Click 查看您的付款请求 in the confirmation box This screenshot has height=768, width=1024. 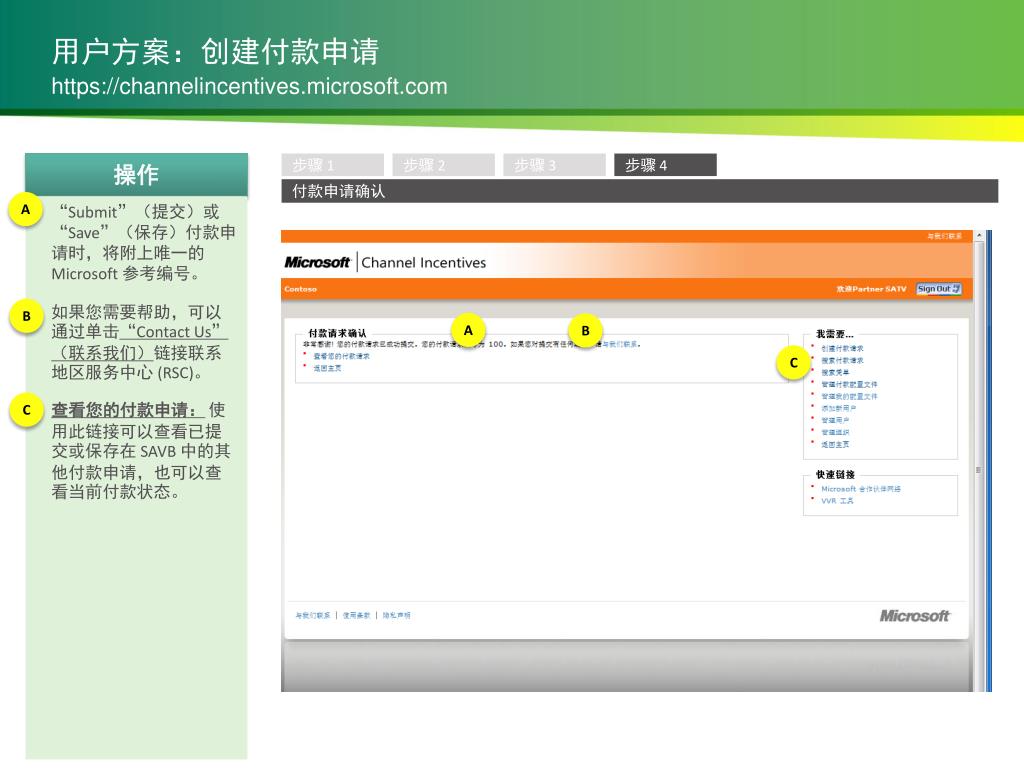[342, 357]
